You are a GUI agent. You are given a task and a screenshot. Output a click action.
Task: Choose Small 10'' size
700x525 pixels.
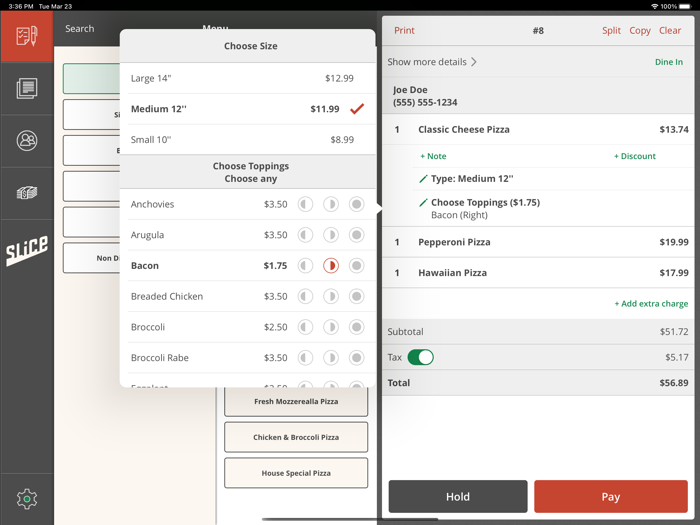(x=248, y=140)
